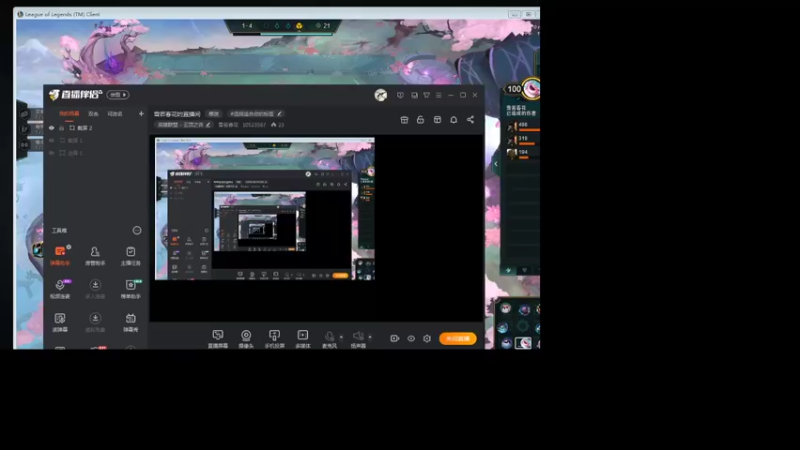Select the 截屏 2 source row

[96, 128]
